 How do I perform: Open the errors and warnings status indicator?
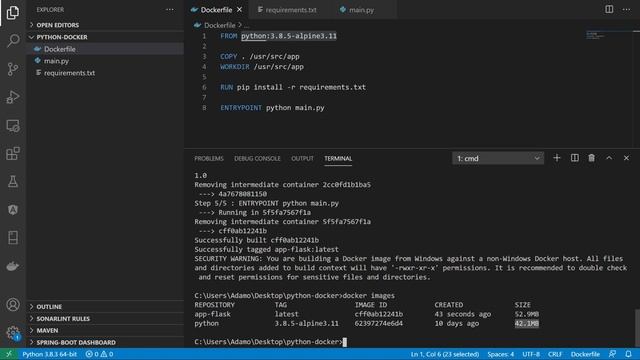pos(99,354)
